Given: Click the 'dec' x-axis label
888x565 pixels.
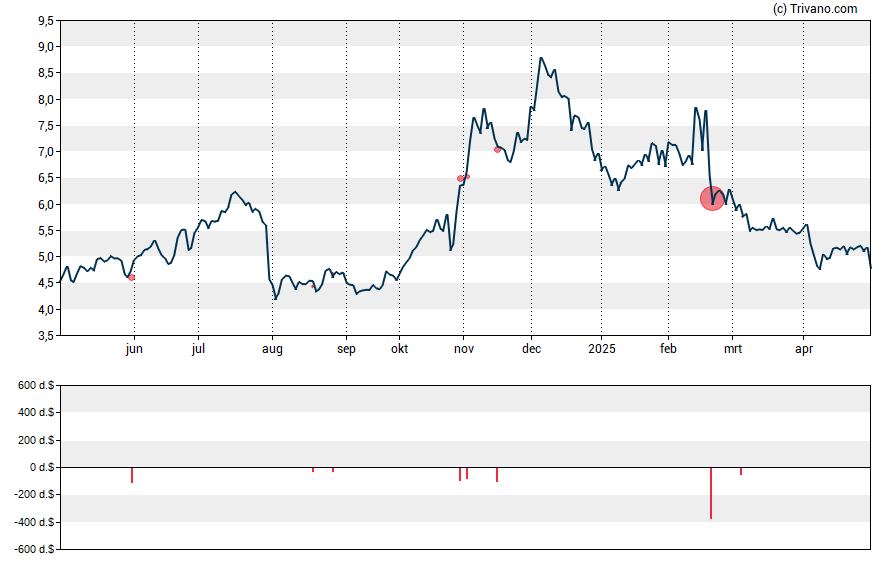Looking at the screenshot, I should [x=531, y=349].
